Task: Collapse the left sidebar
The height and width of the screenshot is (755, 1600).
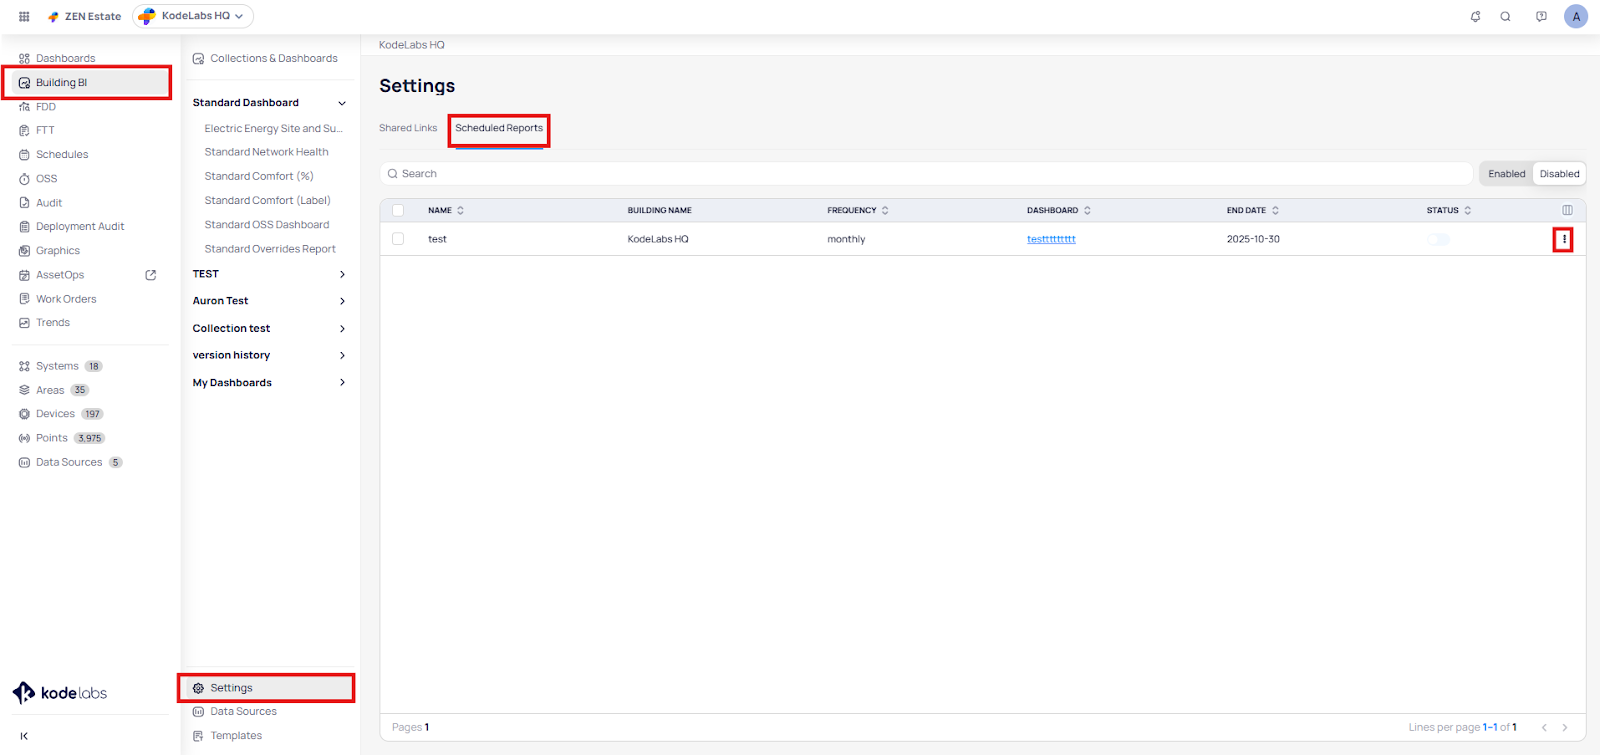Action: [24, 736]
